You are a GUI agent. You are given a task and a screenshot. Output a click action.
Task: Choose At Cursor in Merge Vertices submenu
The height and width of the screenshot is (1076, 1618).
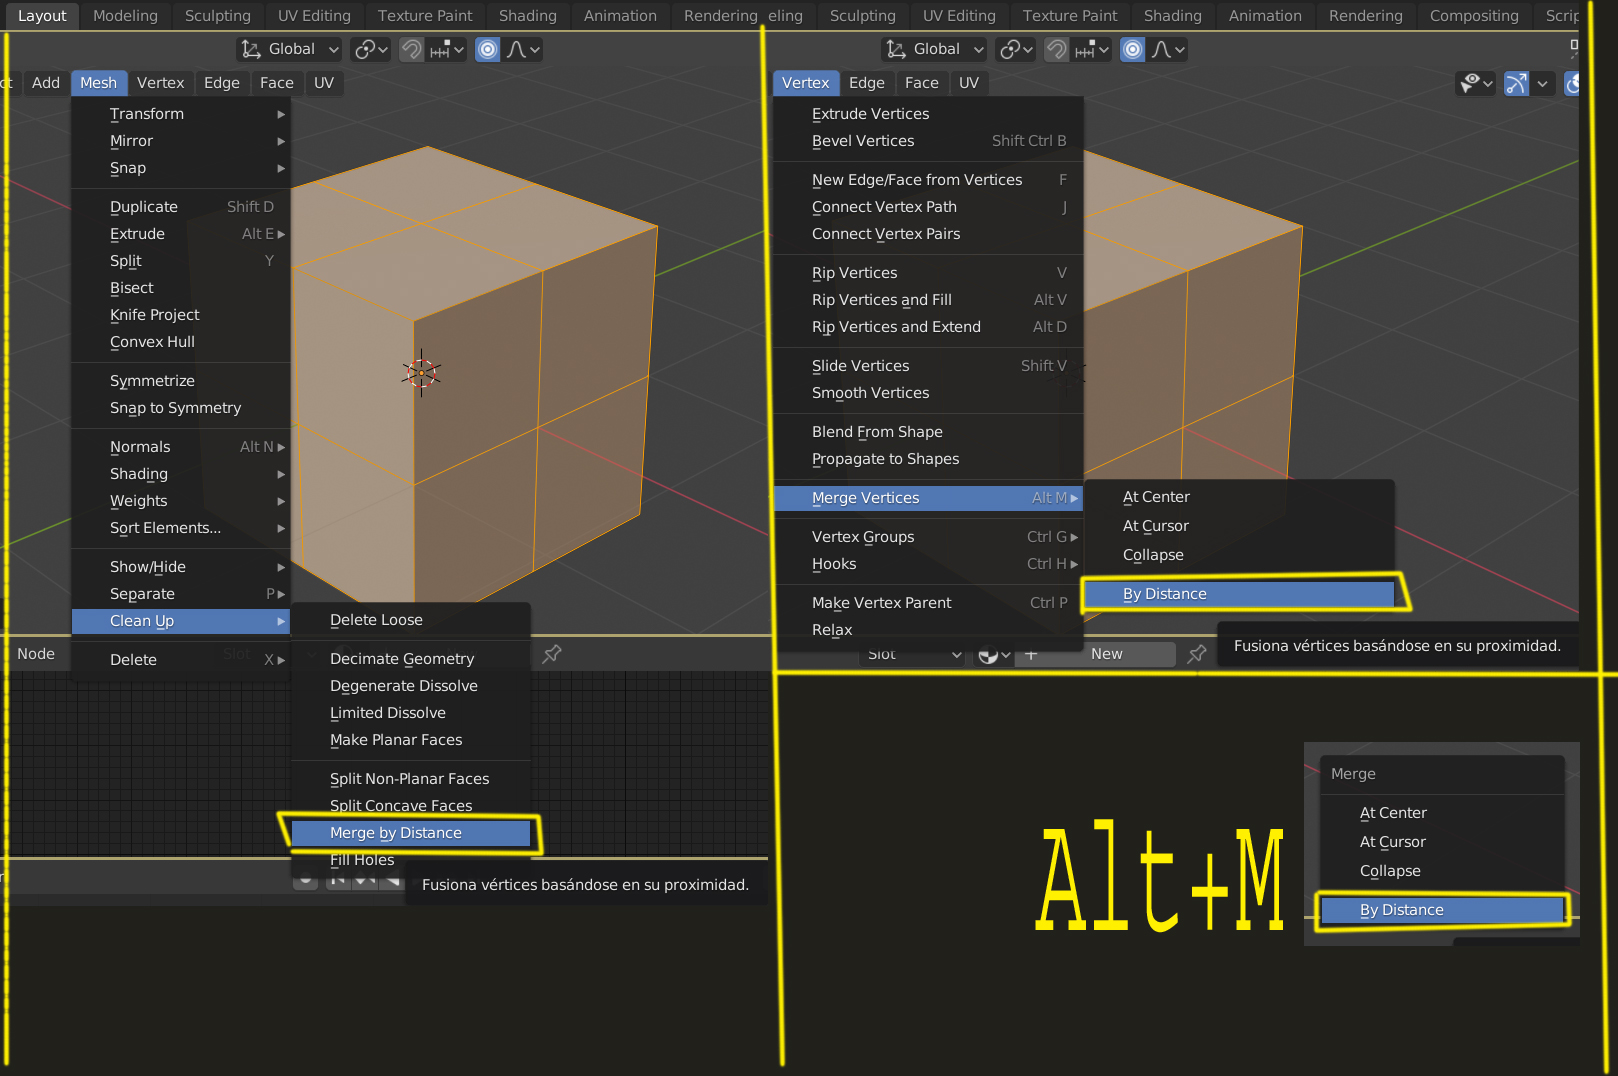click(x=1239, y=526)
